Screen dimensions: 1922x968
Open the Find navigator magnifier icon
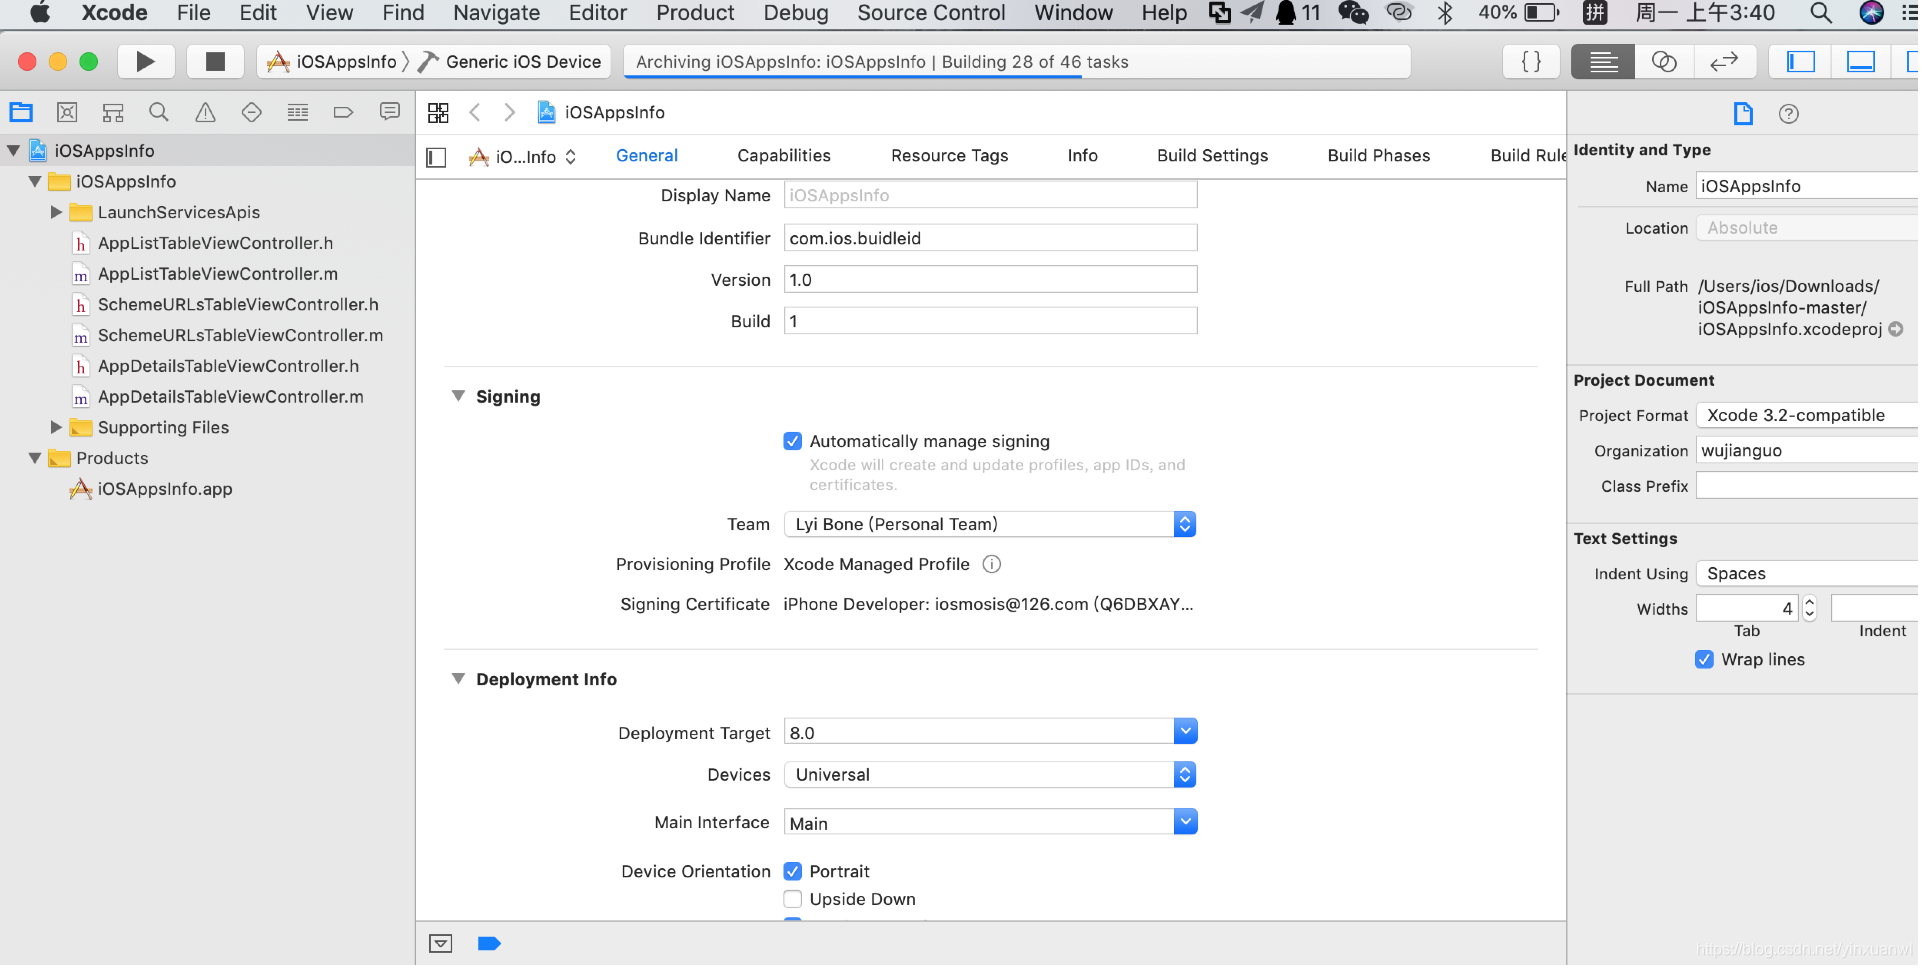(x=159, y=112)
